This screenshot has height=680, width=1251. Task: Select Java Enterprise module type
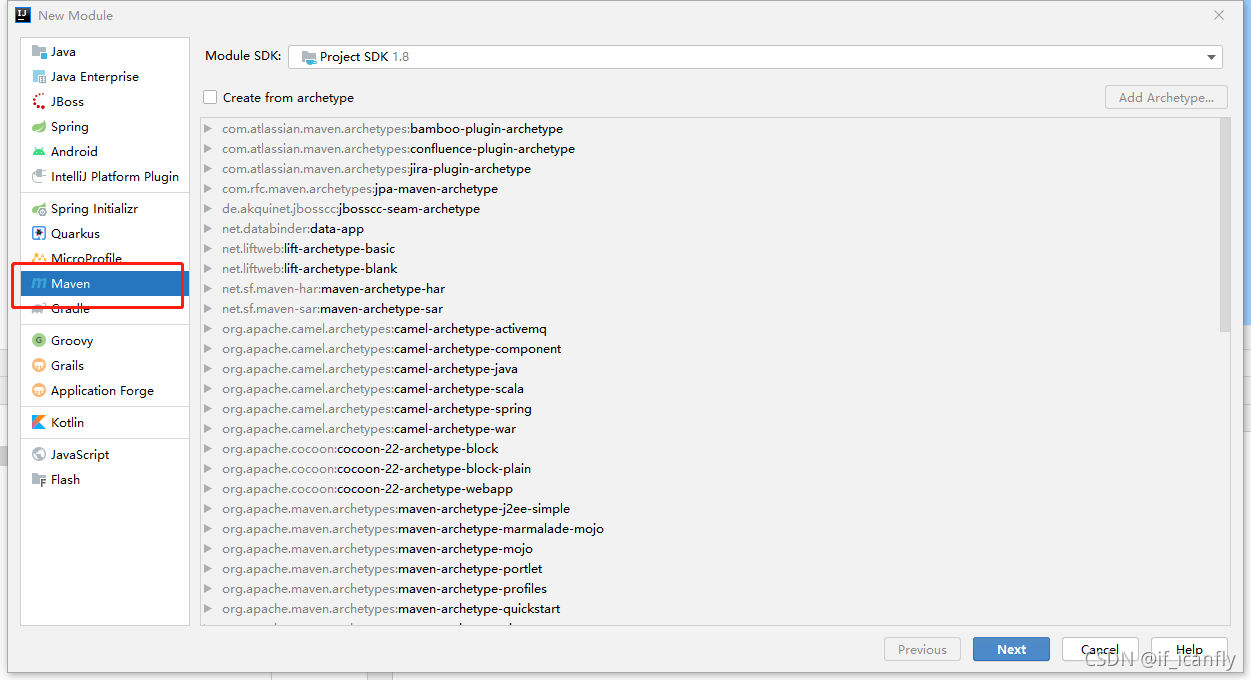pos(105,77)
